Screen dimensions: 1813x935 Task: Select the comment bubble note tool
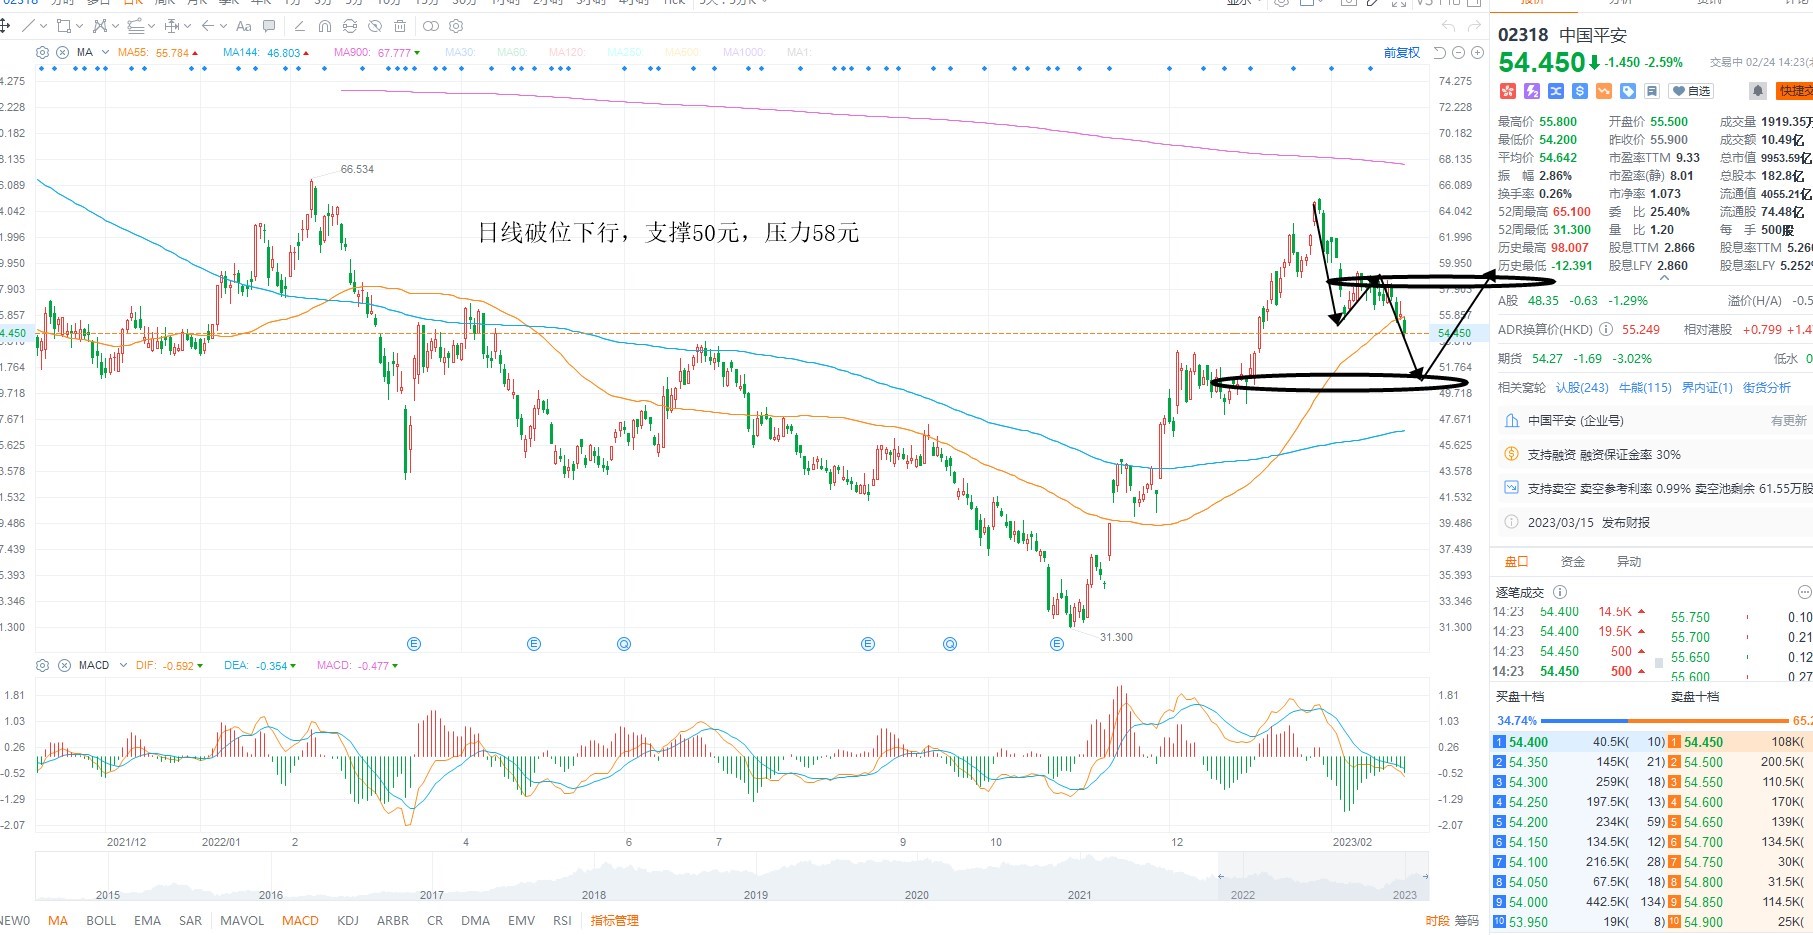click(269, 26)
